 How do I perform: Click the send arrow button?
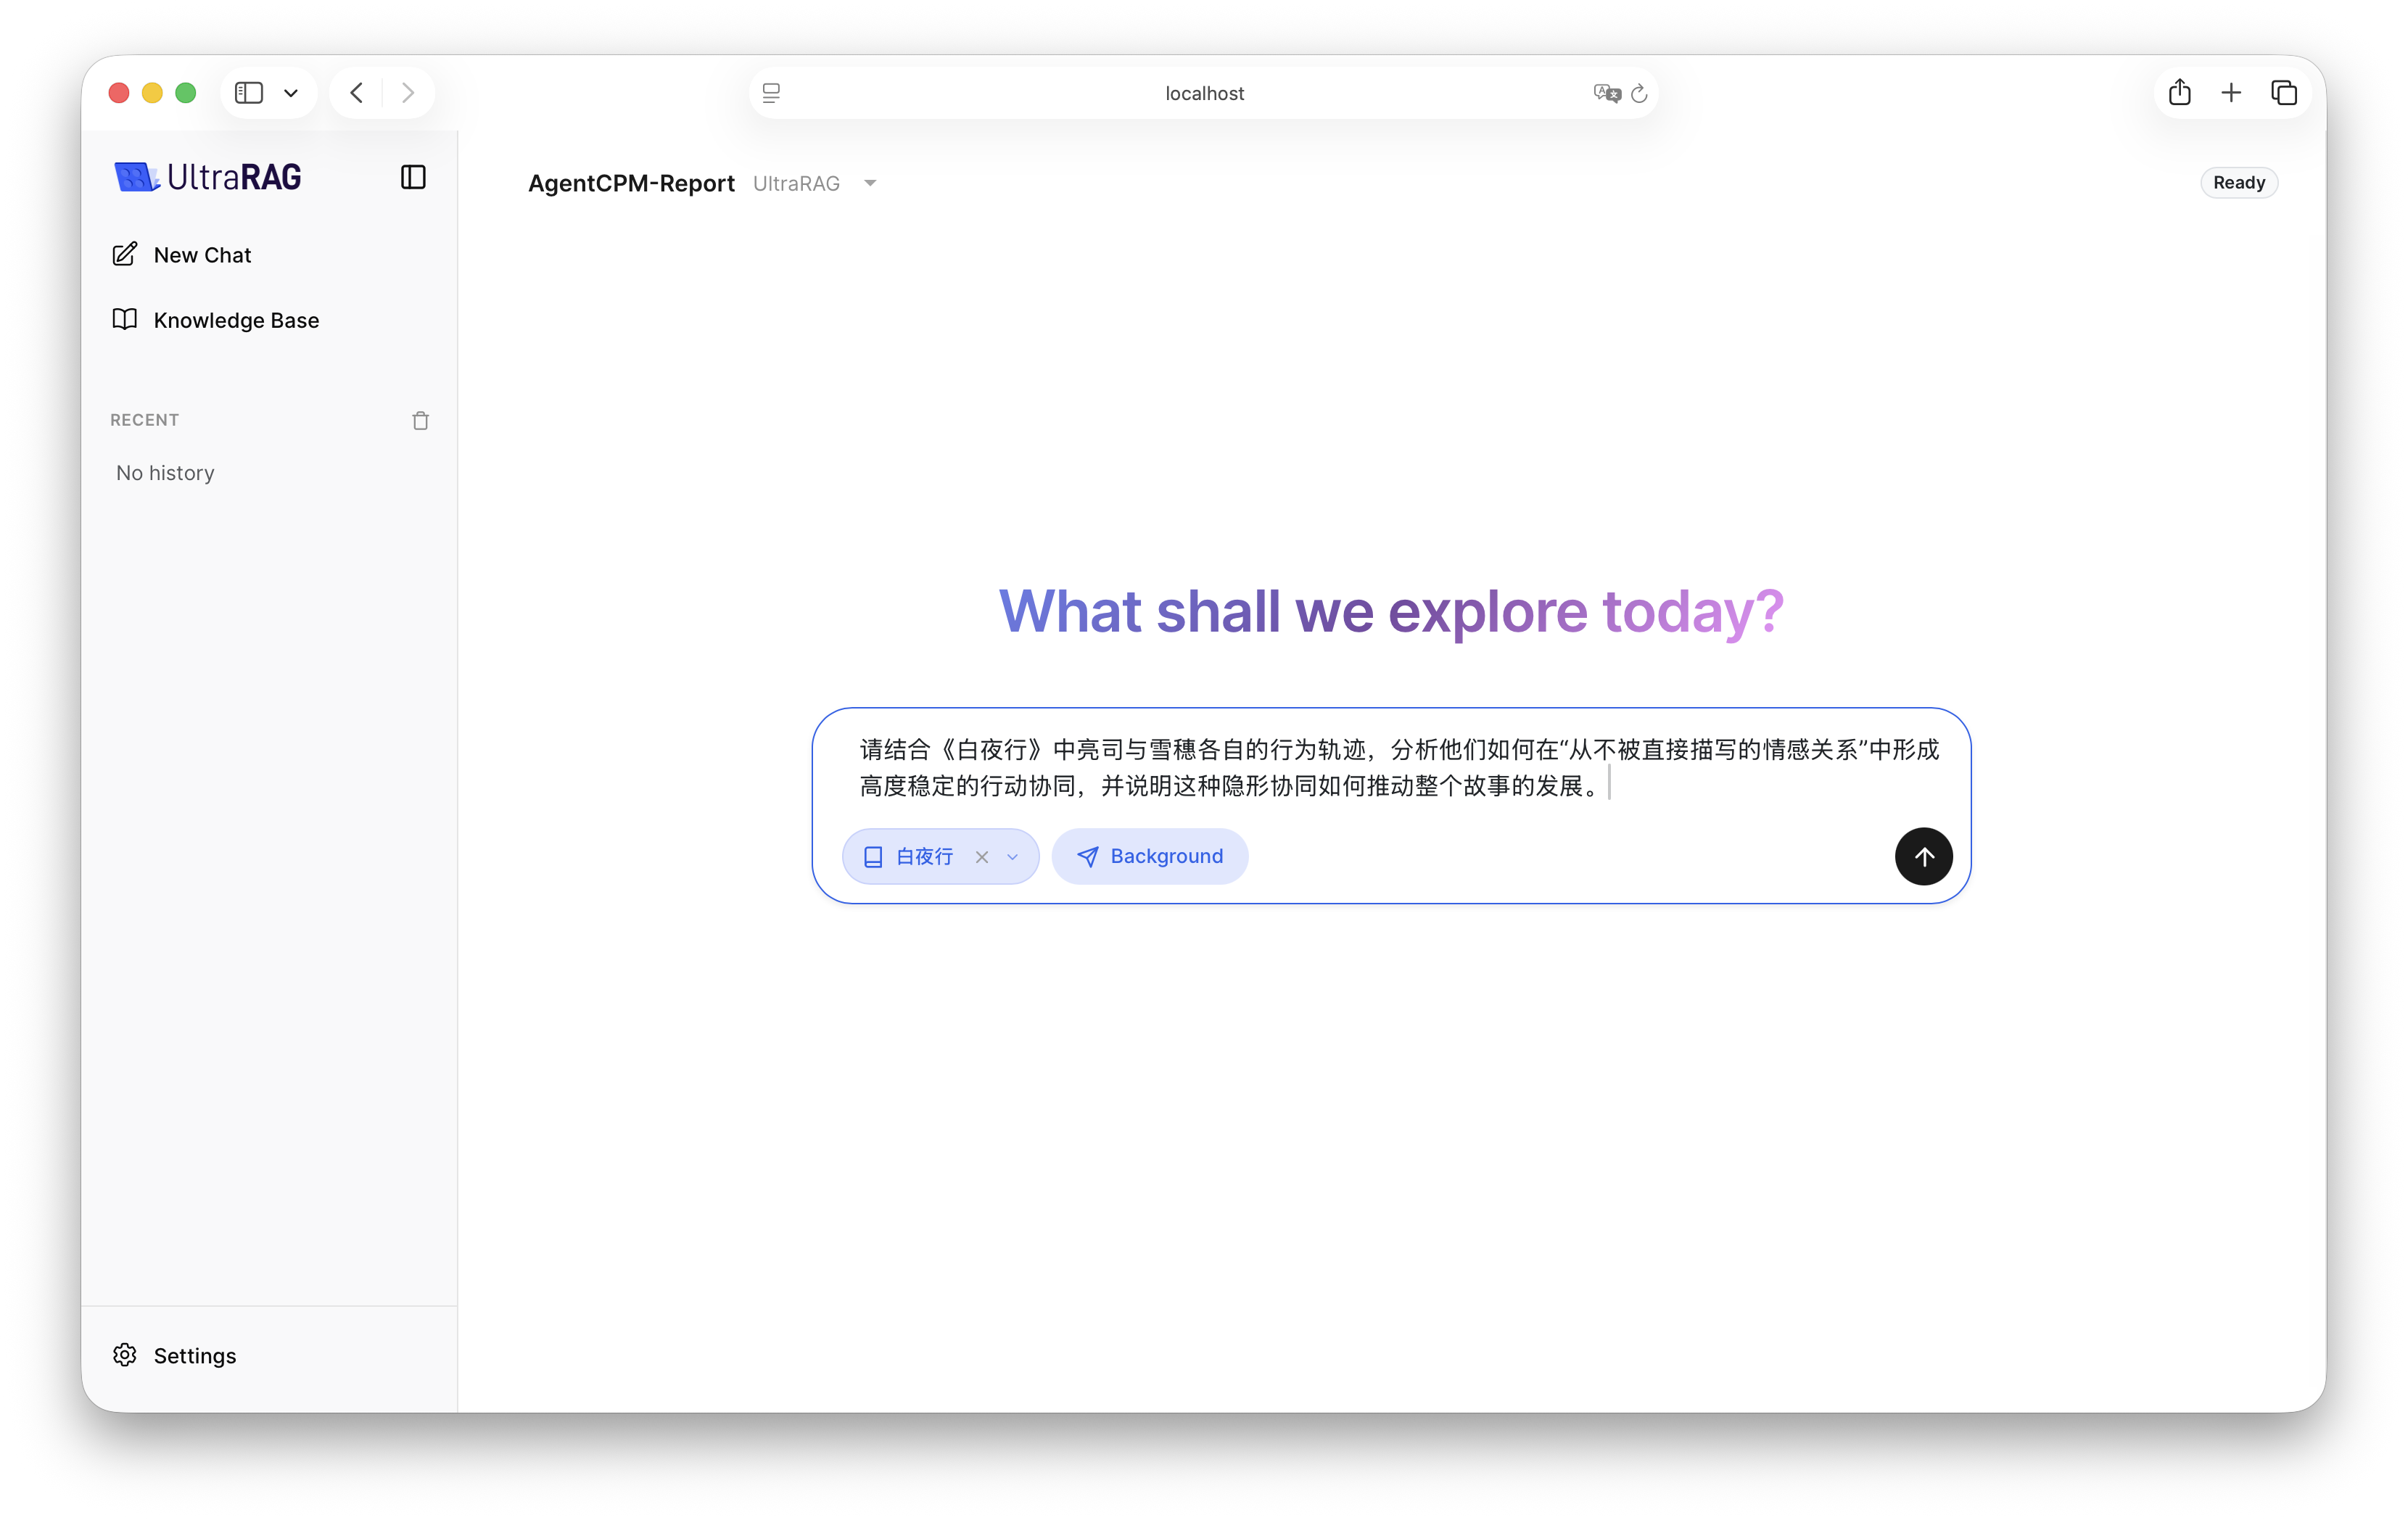click(x=1923, y=856)
